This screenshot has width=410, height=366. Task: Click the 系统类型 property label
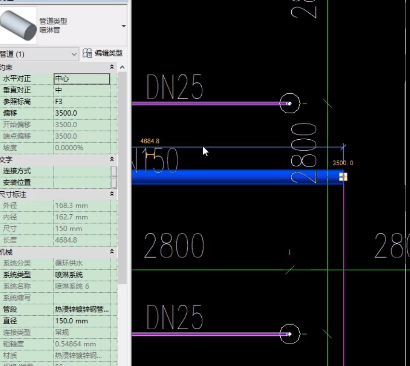[x=17, y=275]
